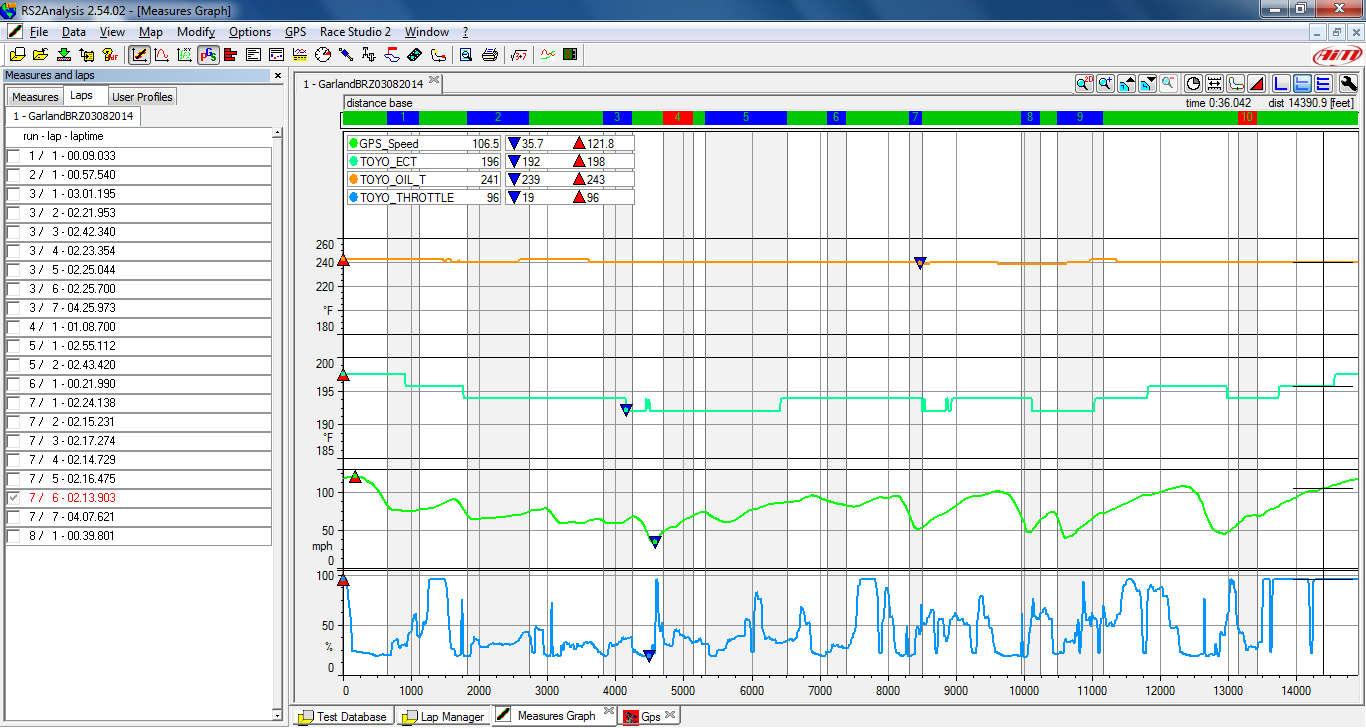
Task: Click the zoom in magnifier icon
Action: coord(1105,84)
